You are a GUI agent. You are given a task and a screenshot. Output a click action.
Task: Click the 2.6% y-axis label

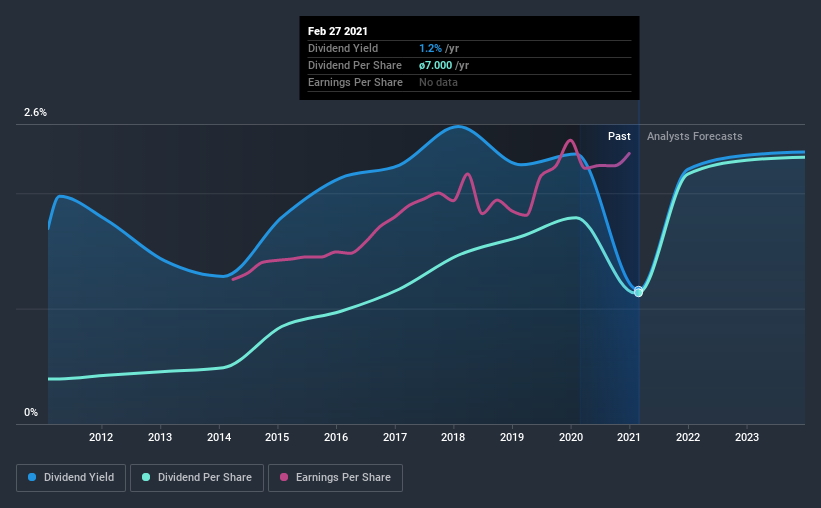click(36, 112)
